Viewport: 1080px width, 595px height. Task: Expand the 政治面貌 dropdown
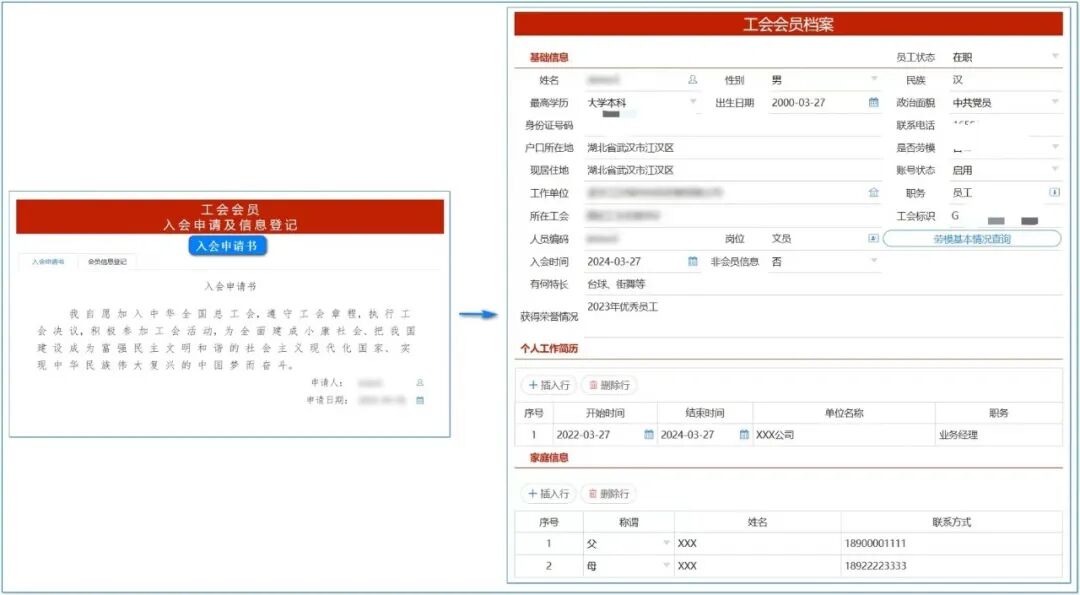pos(1056,102)
